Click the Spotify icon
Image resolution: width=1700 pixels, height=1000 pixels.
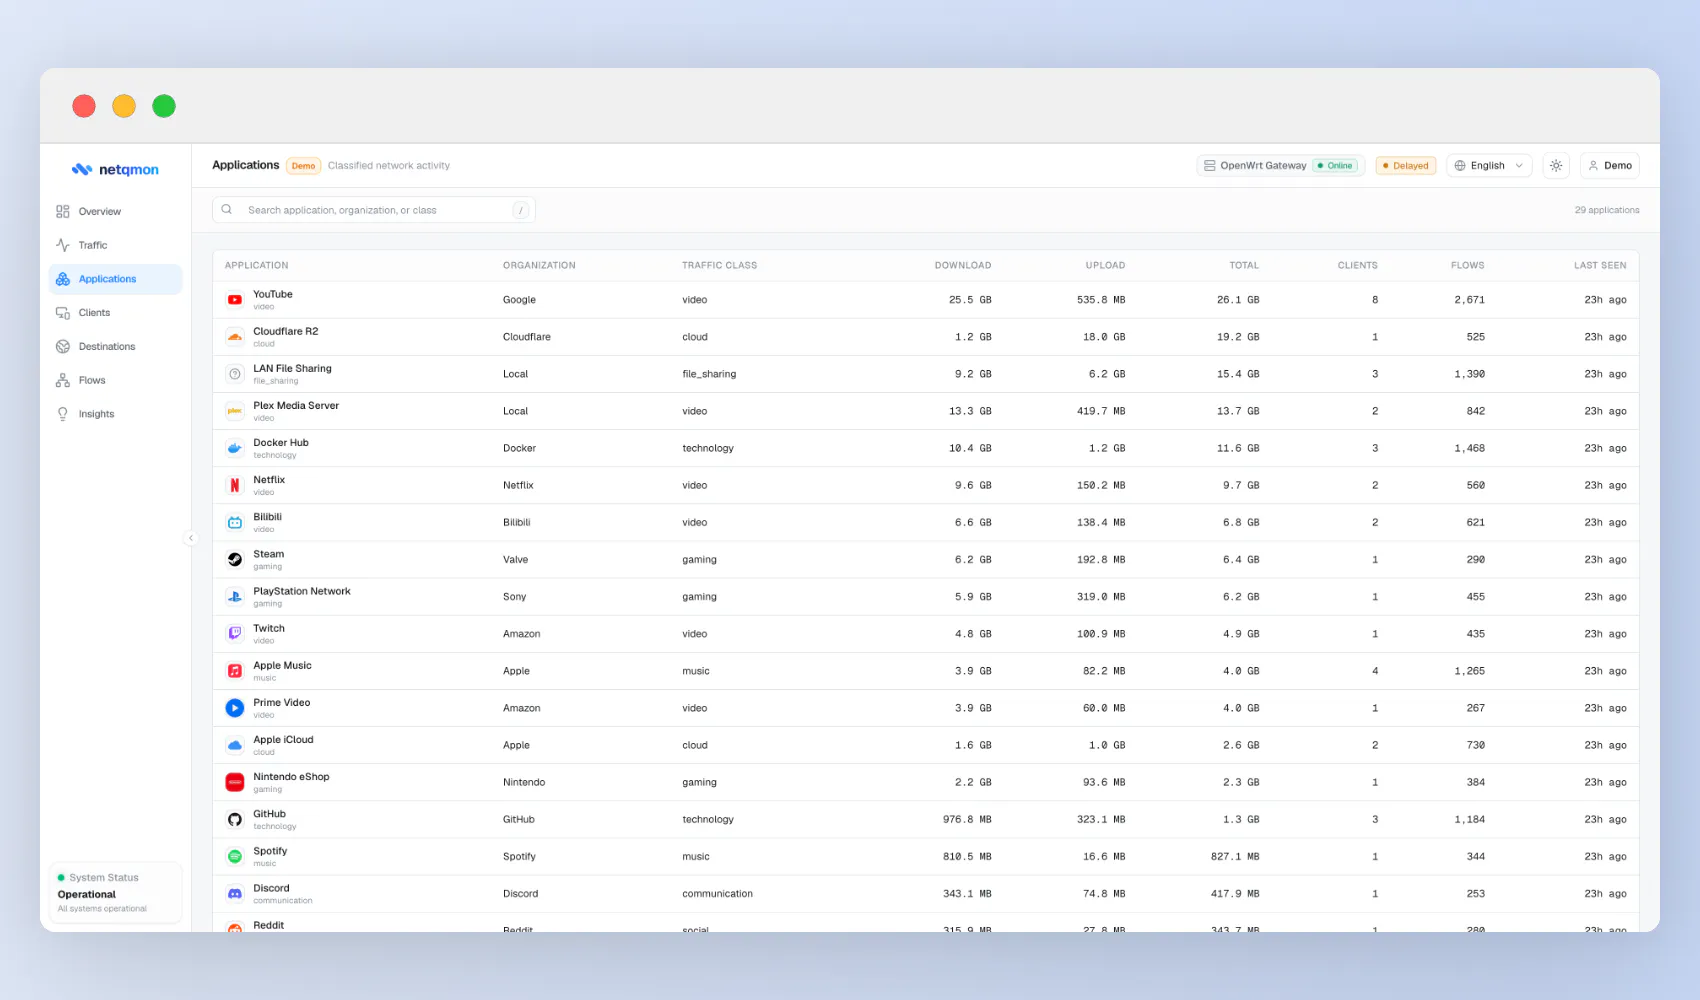point(235,857)
